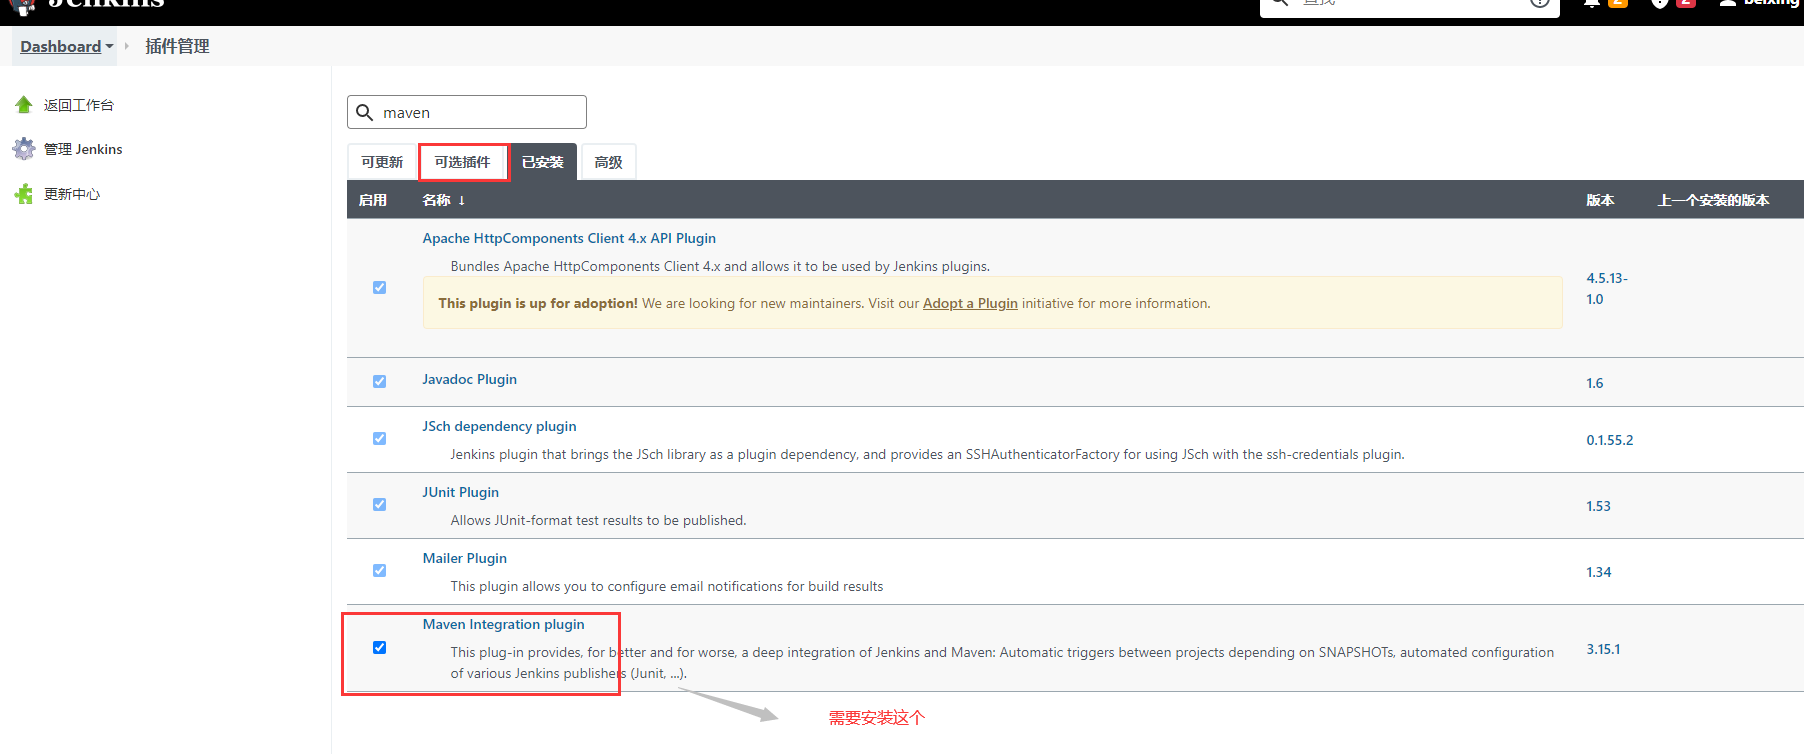Follow the Adopt a Plugin link
Screen dimensions: 1804x754
coord(970,303)
